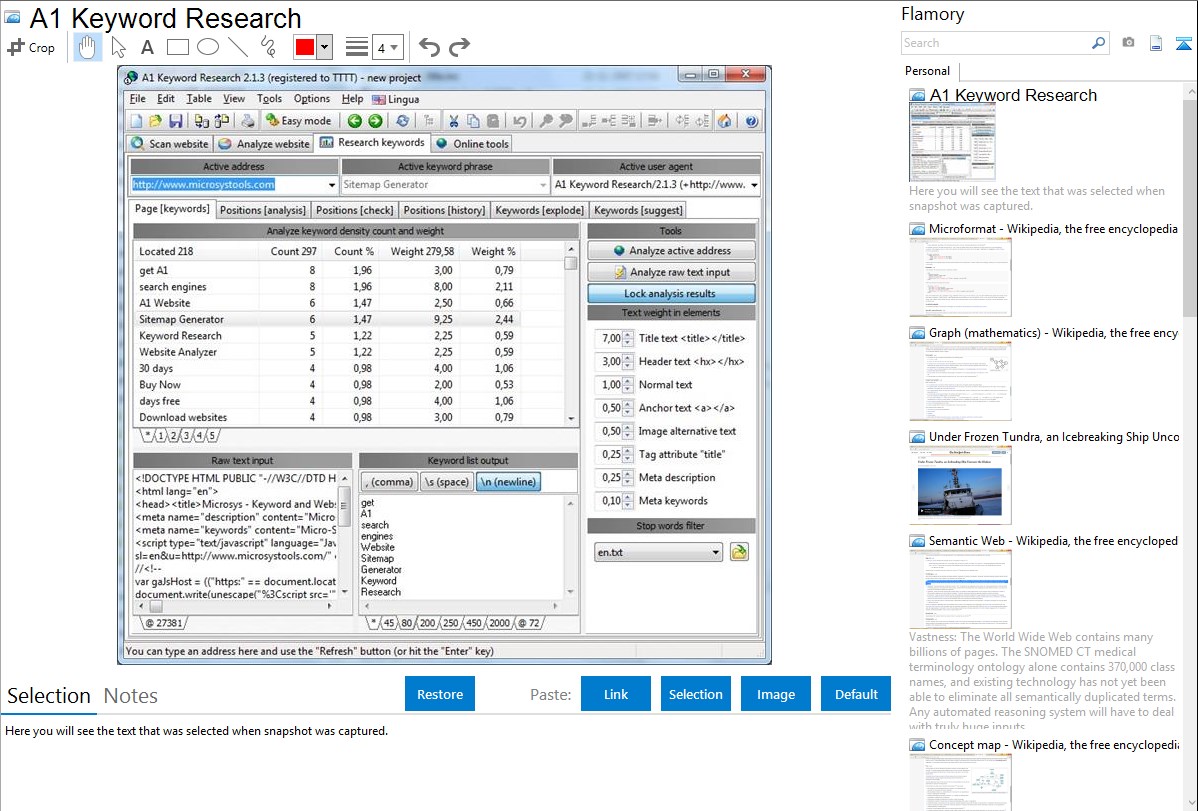The image size is (1198, 811).
Task: Click Analyze active address button
Action: (671, 251)
